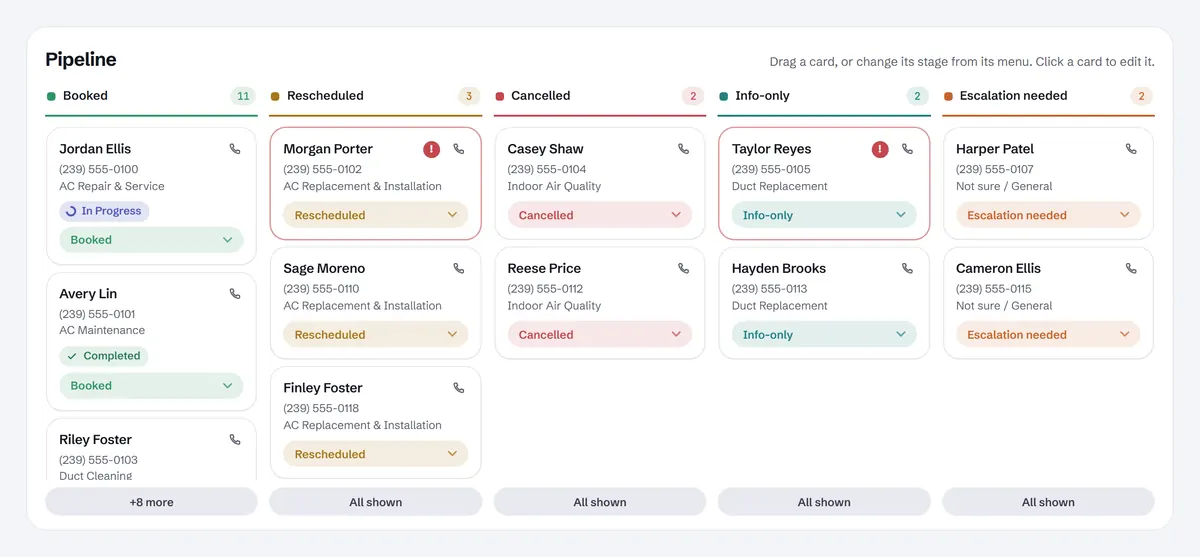Viewport: 1200px width, 557px height.
Task: Click the Completed status tag on Avery Lin
Action: (103, 356)
